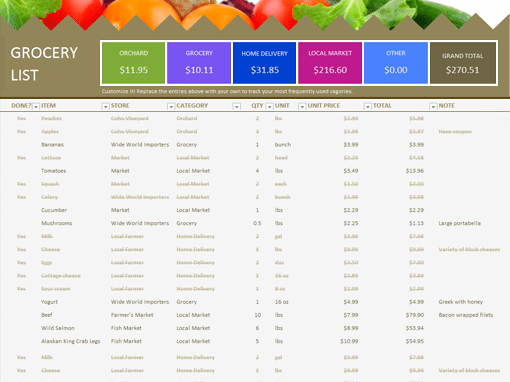This screenshot has height=382, width=510.
Task: Open the CATEGORY column filter dropdown
Action: tap(236, 106)
